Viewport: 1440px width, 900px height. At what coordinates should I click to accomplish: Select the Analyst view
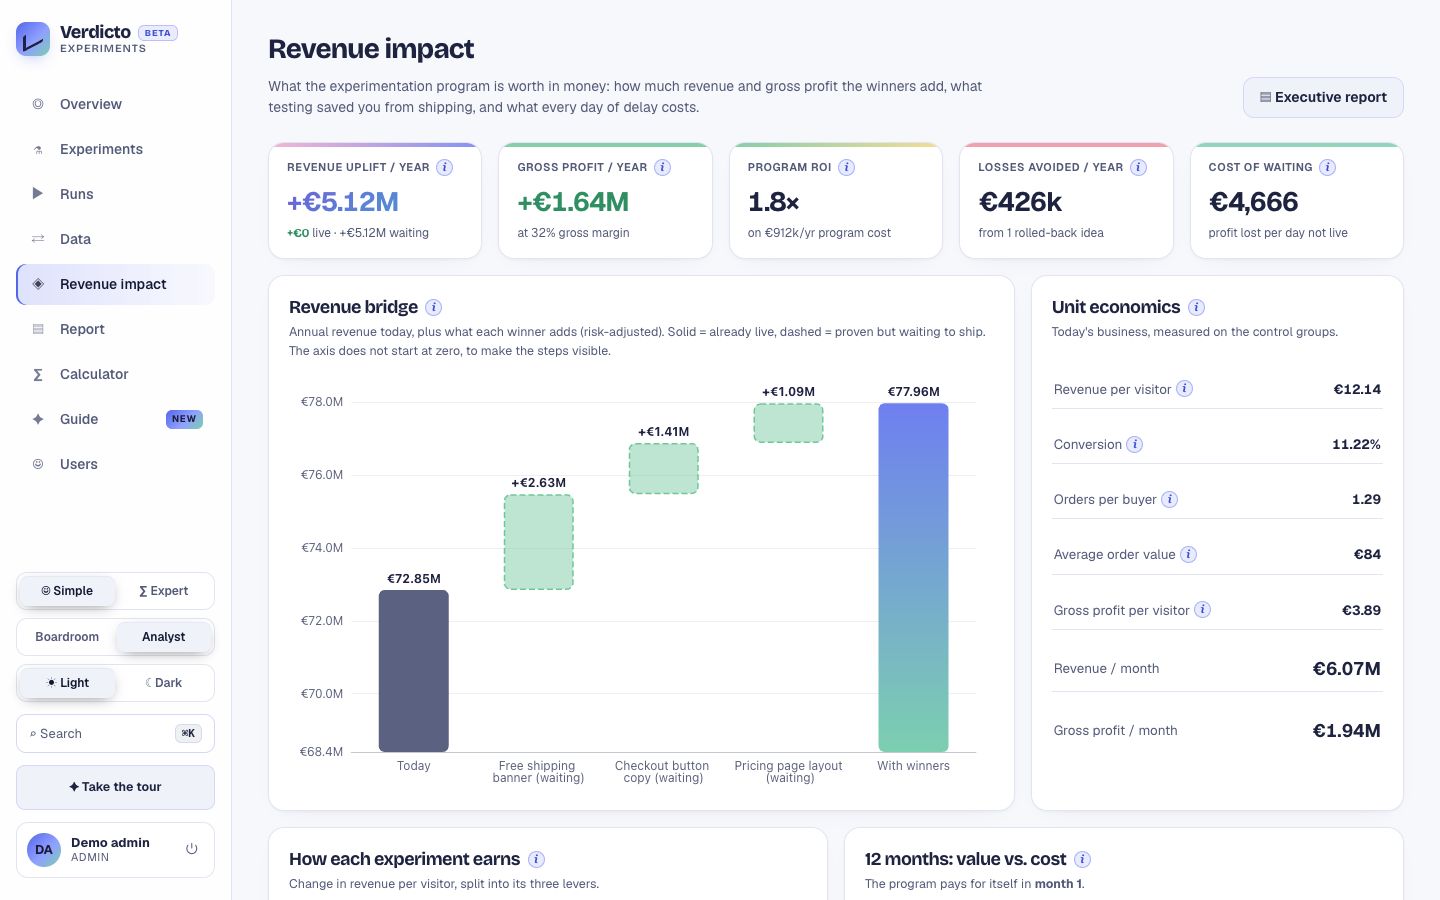[164, 637]
